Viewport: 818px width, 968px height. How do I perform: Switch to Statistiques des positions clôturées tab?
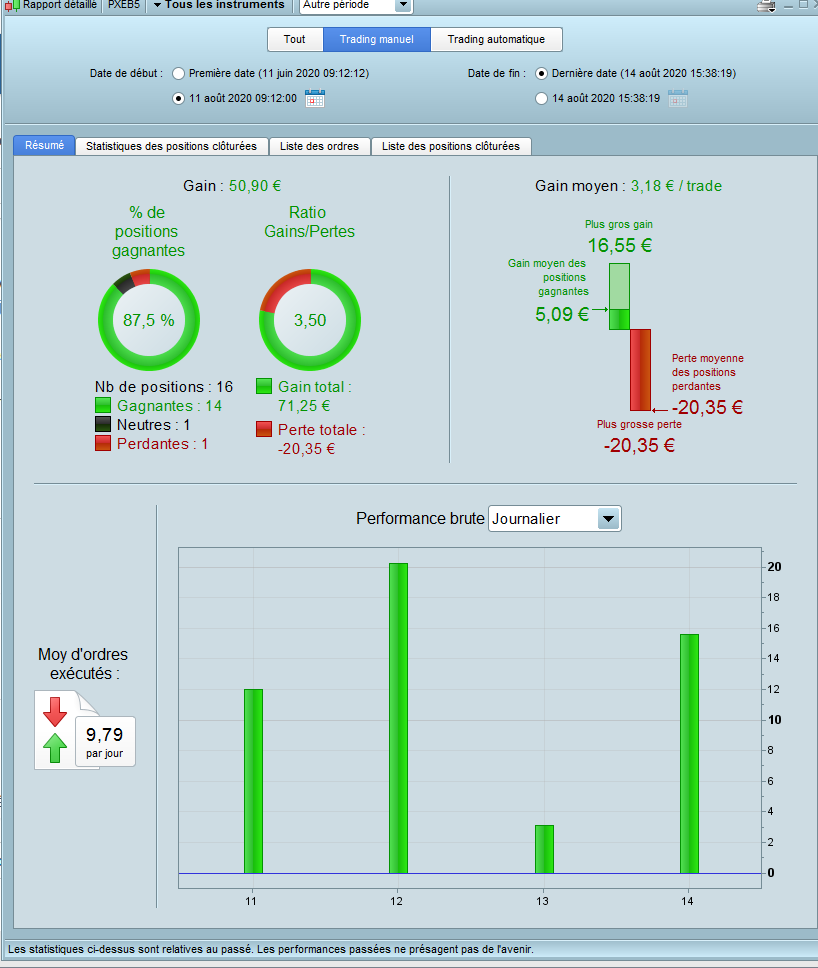coord(172,146)
